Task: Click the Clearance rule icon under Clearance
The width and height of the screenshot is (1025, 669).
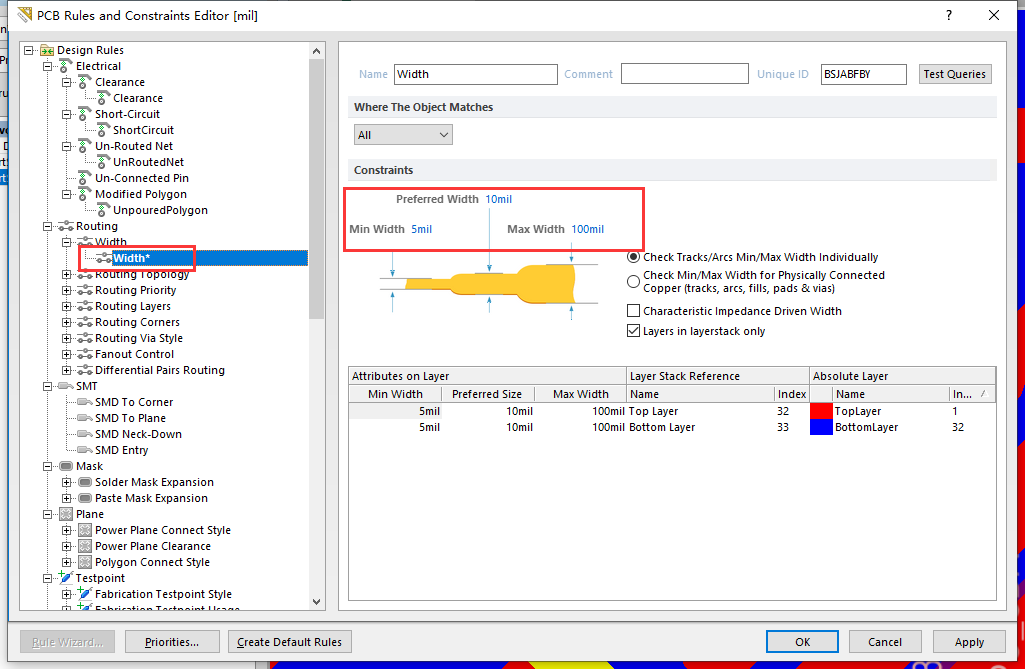Action: point(103,98)
